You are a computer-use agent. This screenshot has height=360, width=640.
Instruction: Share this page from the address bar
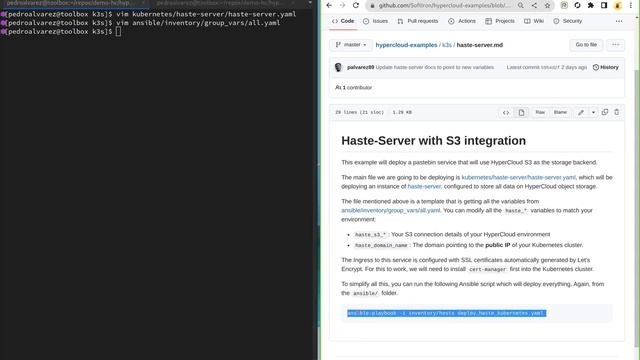(534, 6)
